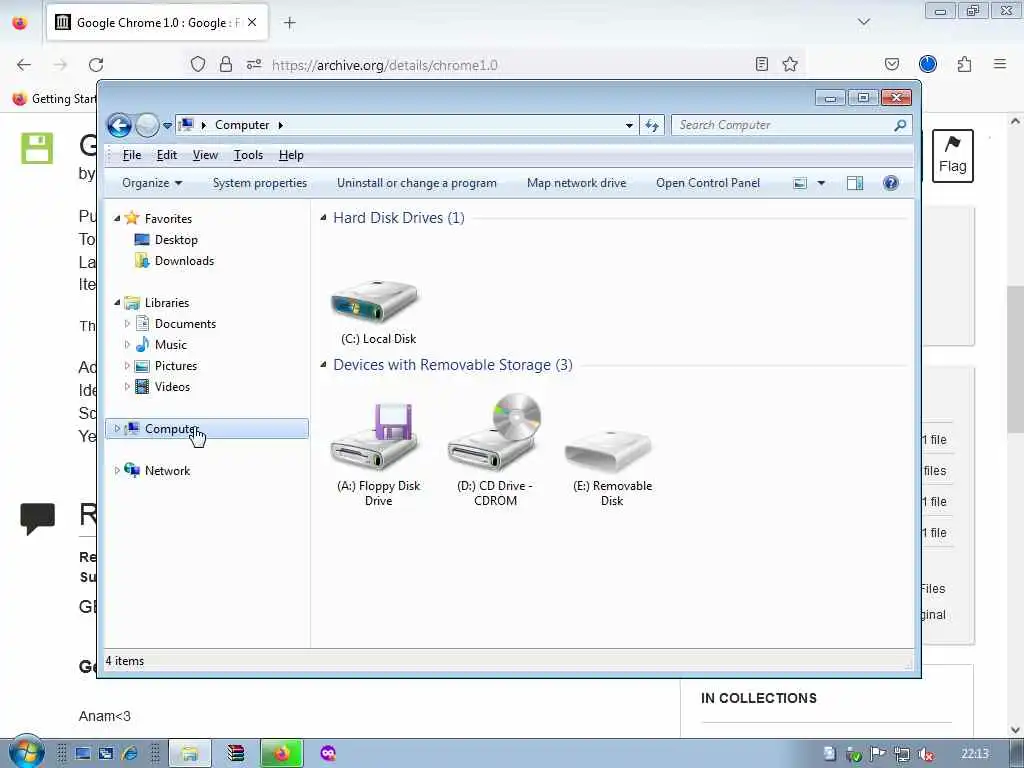1024x768 pixels.
Task: Open Internet Explorer from quick launch
Action: pos(130,754)
